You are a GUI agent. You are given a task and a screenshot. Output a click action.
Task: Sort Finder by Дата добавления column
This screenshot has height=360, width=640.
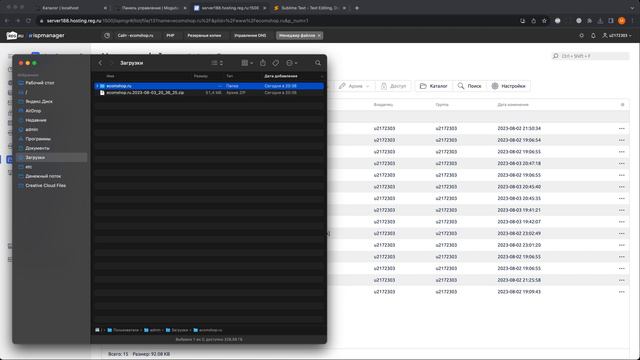281,76
